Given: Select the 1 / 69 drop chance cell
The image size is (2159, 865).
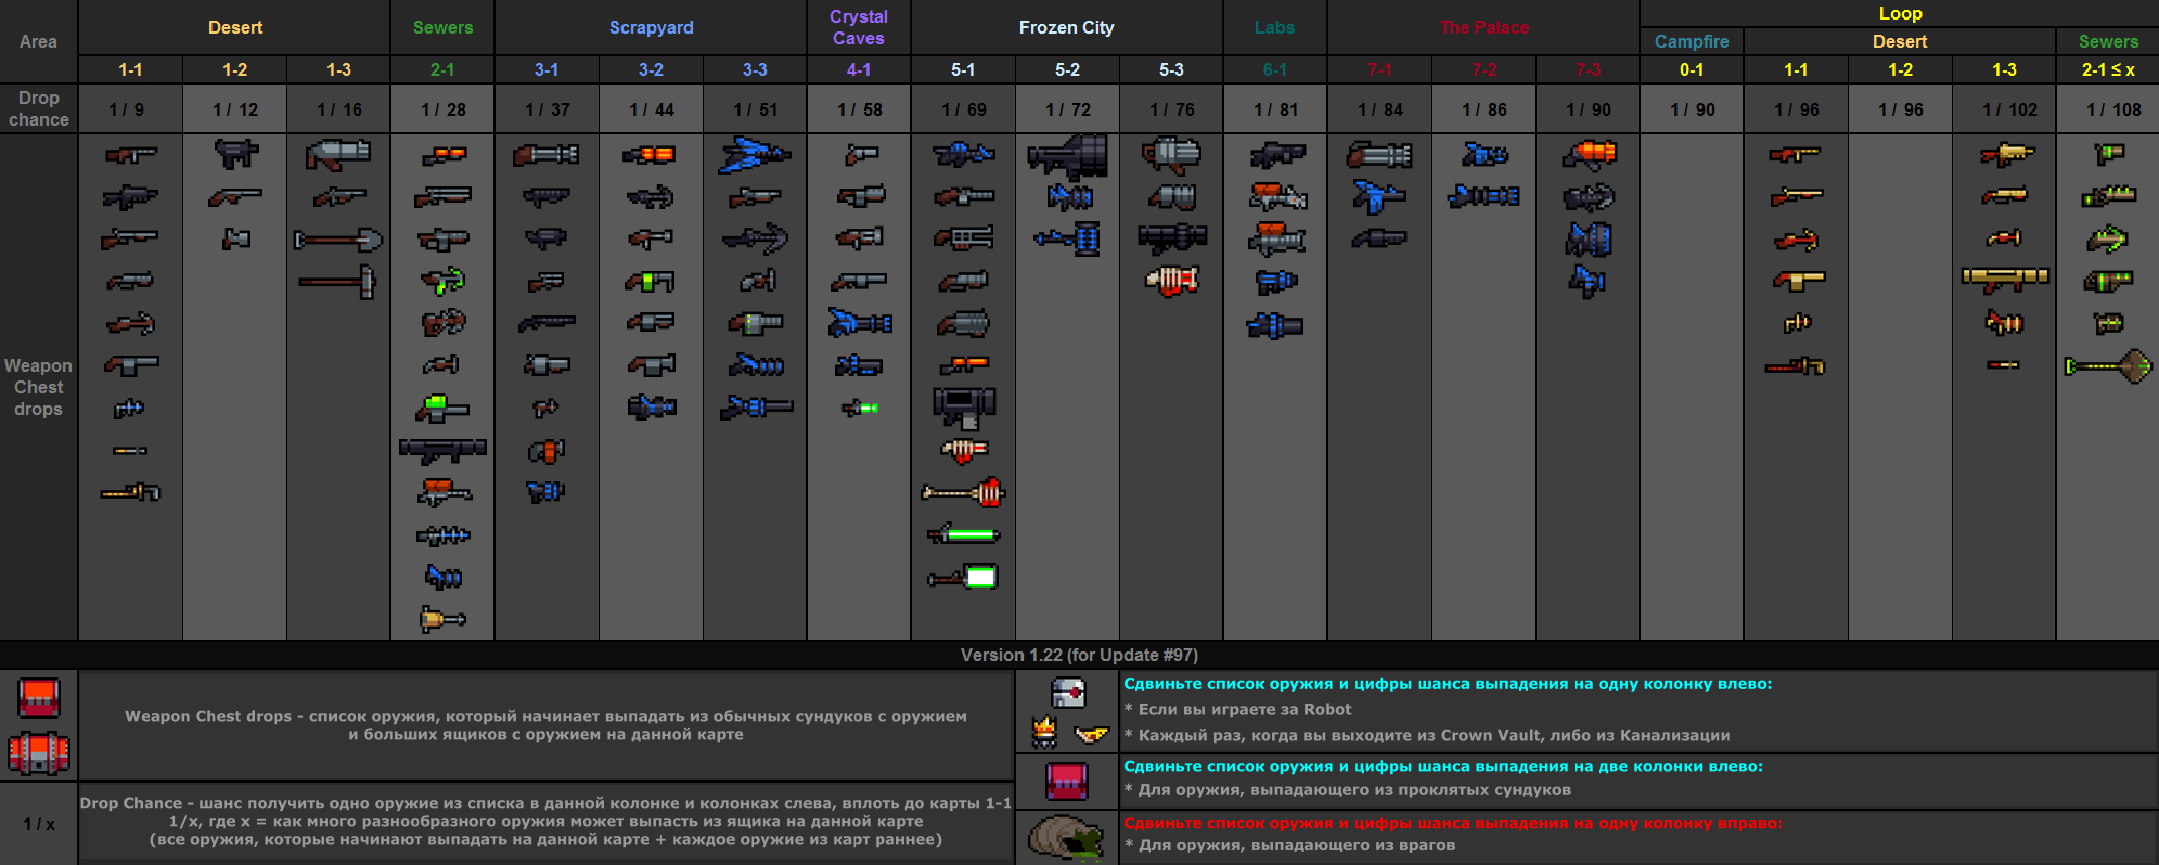Looking at the screenshot, I should 963,110.
